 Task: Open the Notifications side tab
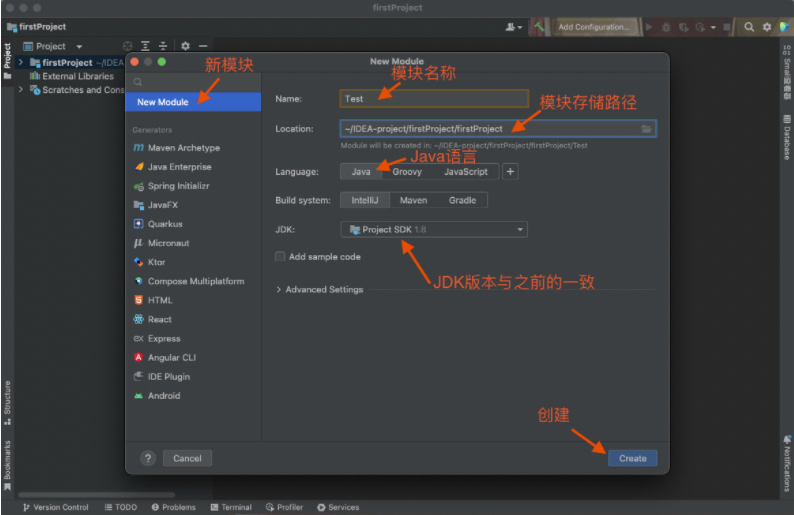[x=786, y=463]
